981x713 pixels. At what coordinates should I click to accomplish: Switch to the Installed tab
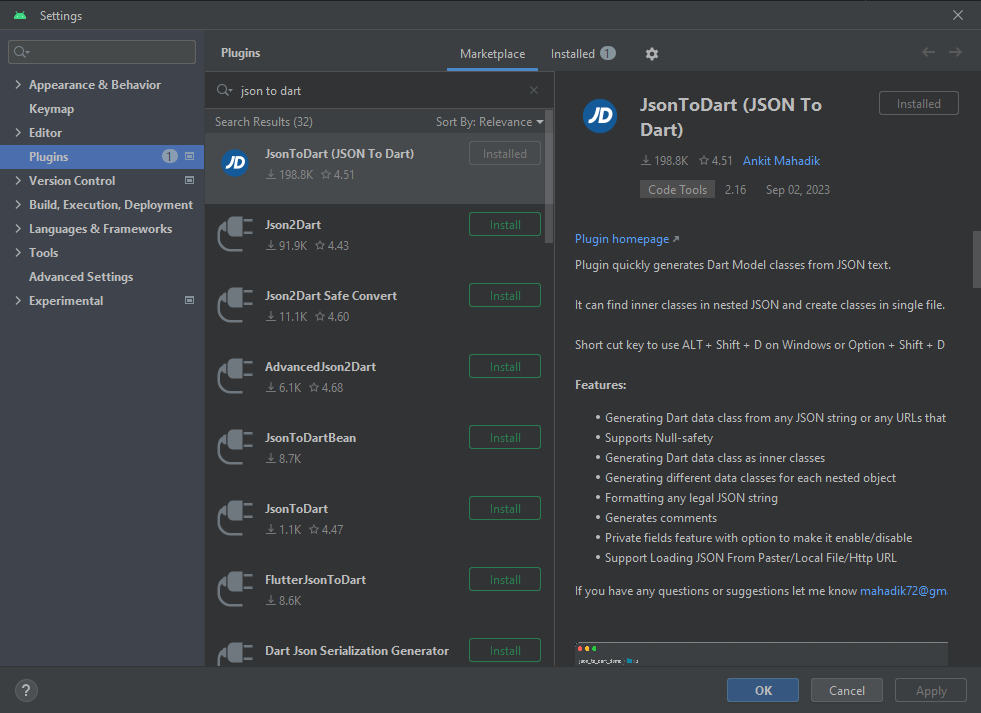pos(583,54)
